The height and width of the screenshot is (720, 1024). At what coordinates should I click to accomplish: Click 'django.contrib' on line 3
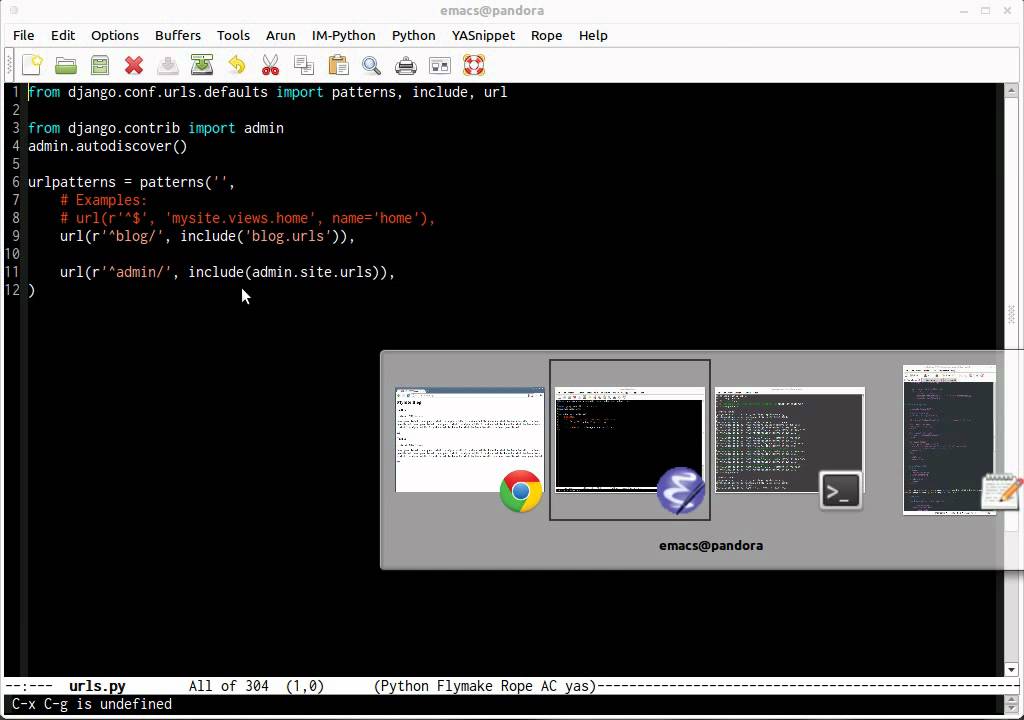(x=124, y=128)
